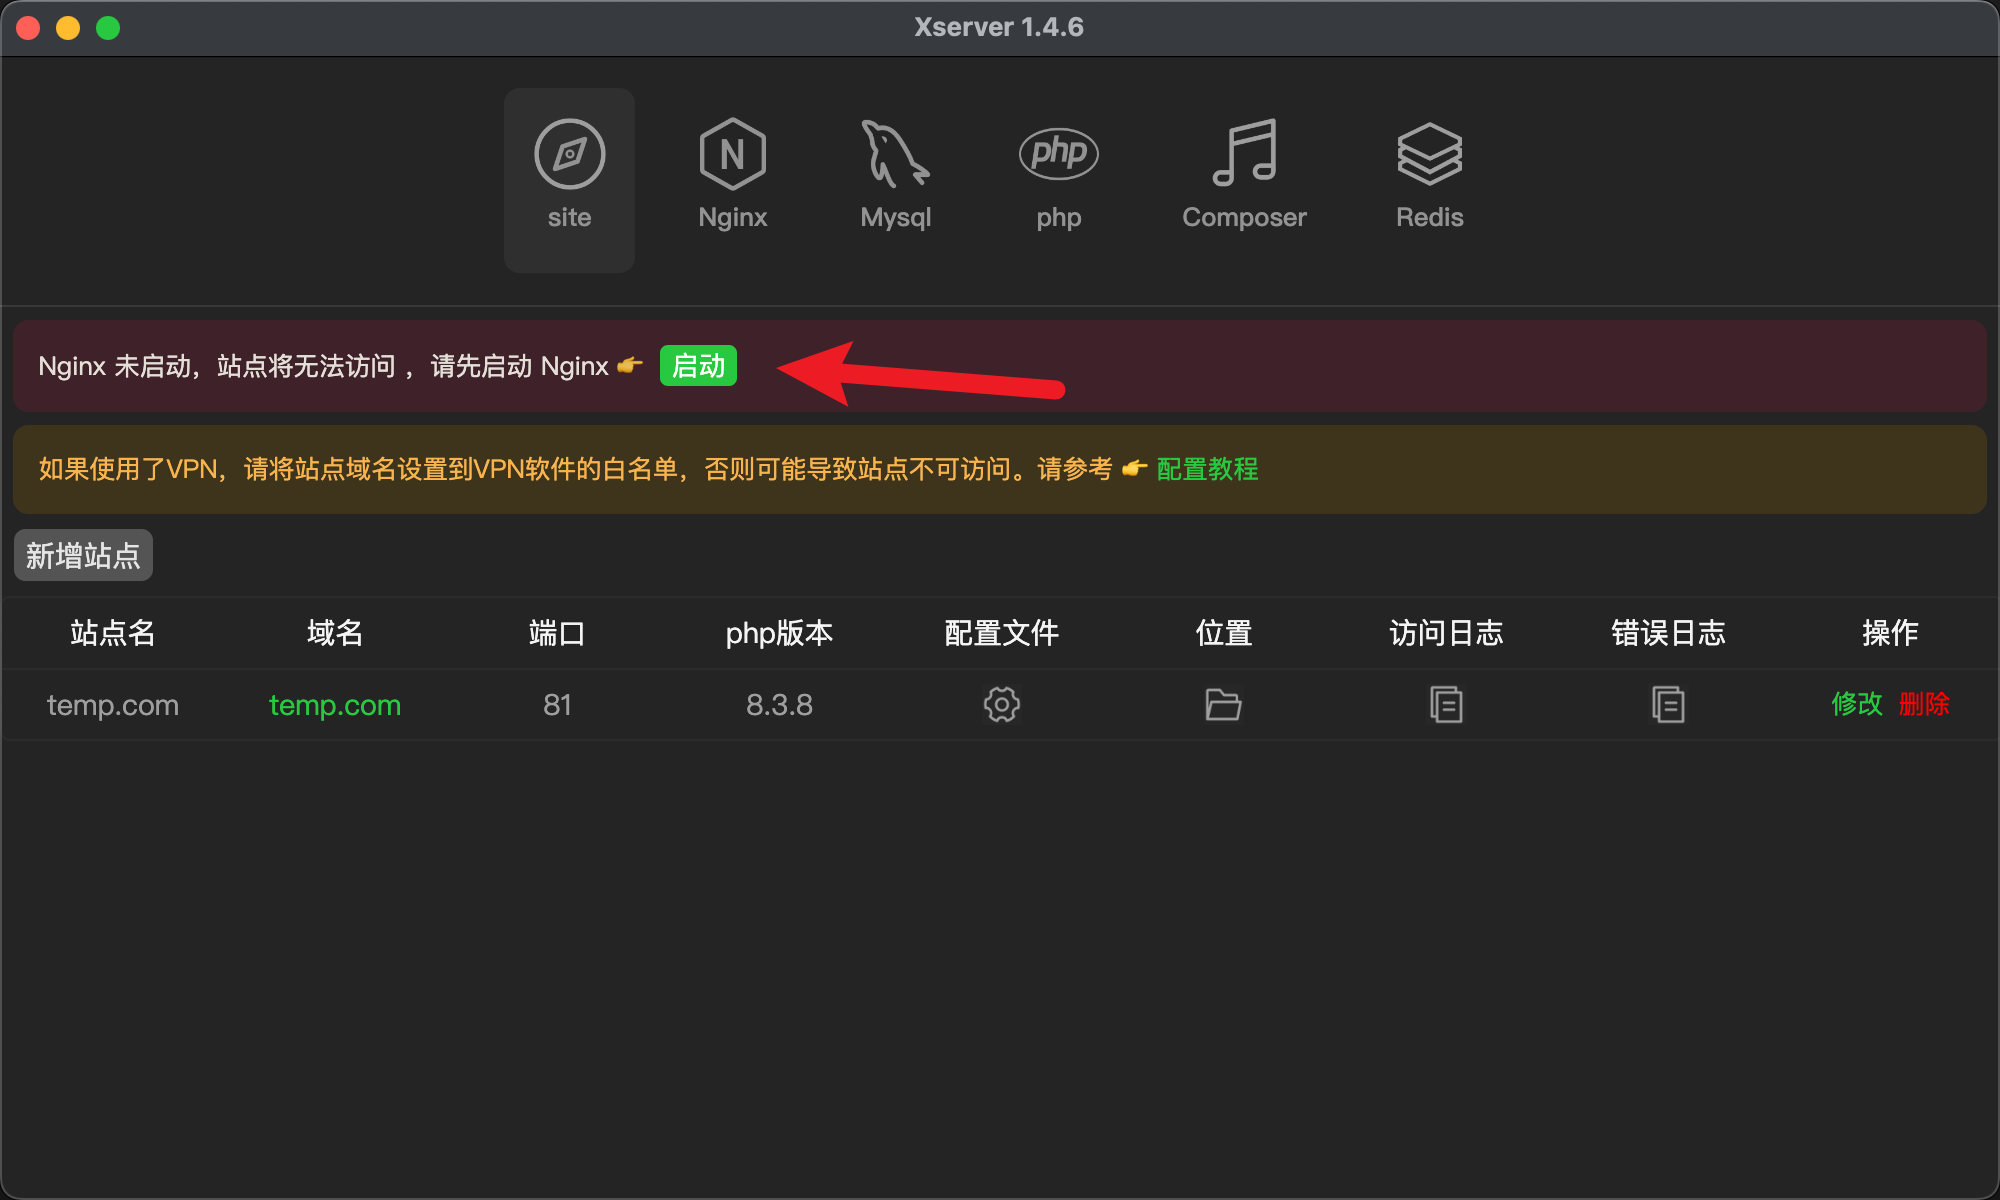Viewport: 2000px width, 1200px height.
Task: Click 修改 to edit the site
Action: [1857, 704]
